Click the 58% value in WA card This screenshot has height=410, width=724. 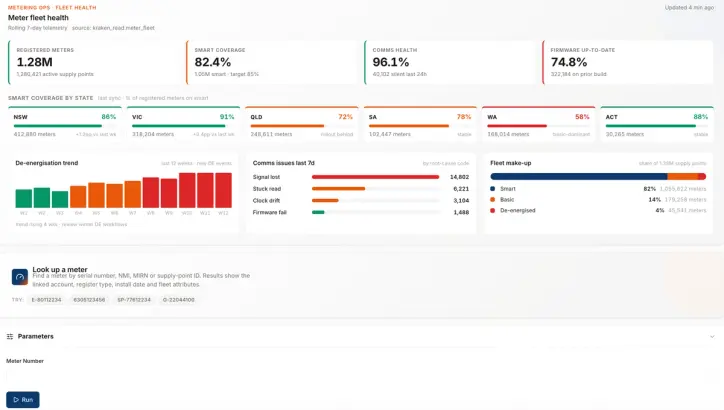582,117
